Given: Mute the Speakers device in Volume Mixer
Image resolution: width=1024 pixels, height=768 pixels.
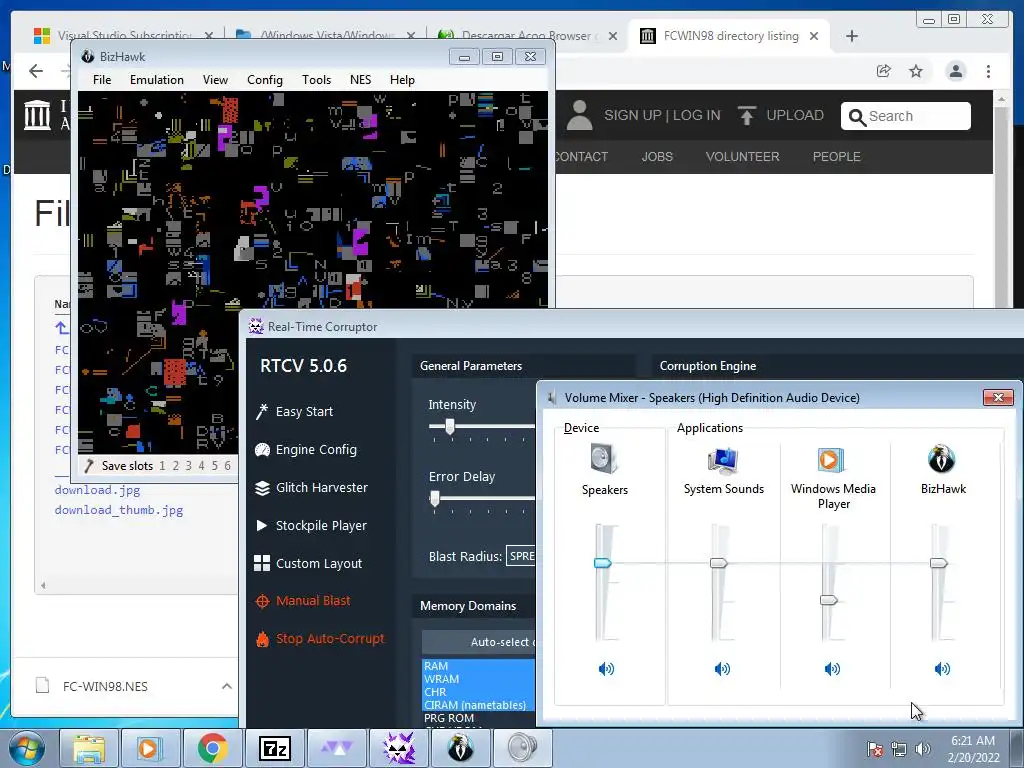Looking at the screenshot, I should tap(606, 668).
